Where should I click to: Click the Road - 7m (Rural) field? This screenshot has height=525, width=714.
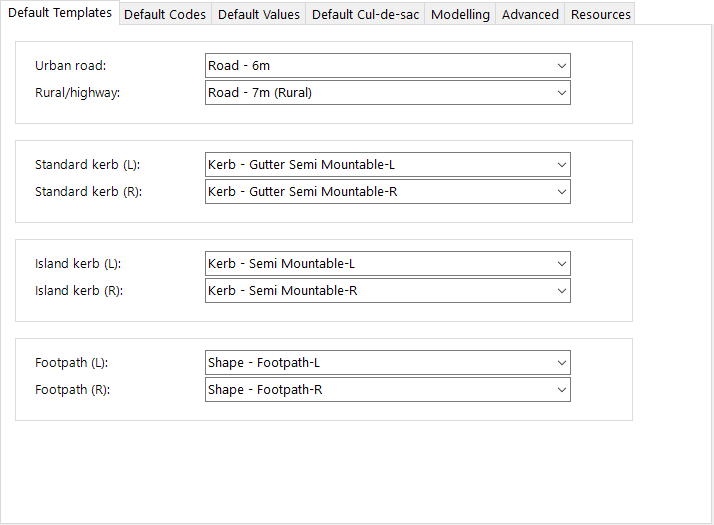pyautogui.click(x=388, y=92)
